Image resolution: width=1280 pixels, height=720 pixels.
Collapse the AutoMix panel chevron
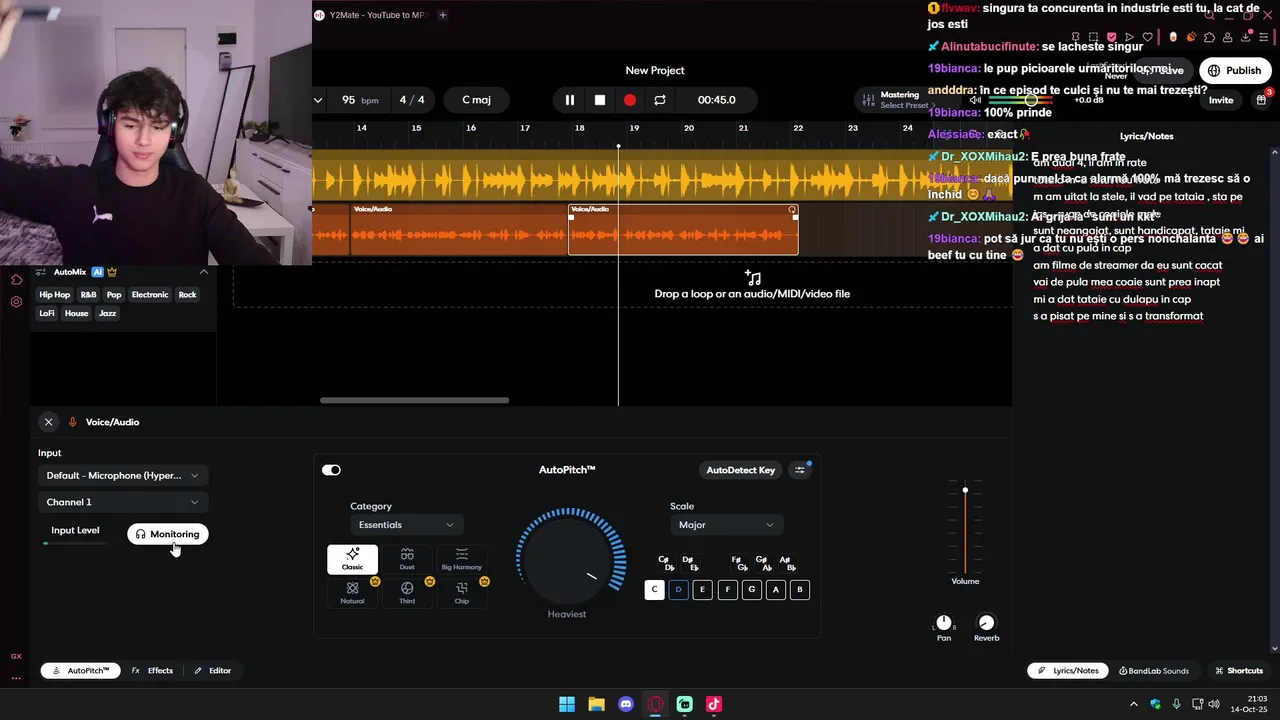click(204, 272)
